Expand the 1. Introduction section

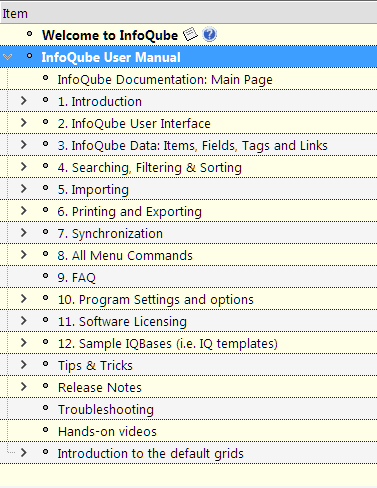[x=23, y=101]
